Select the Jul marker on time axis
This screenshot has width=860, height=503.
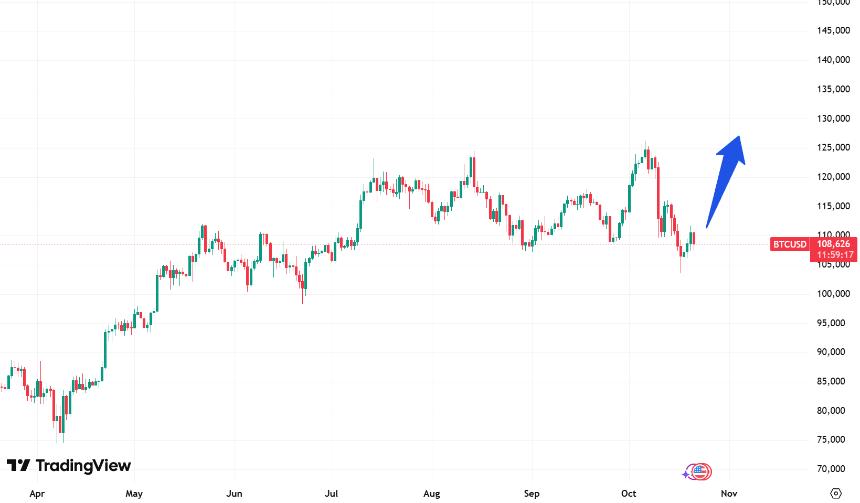coord(333,493)
